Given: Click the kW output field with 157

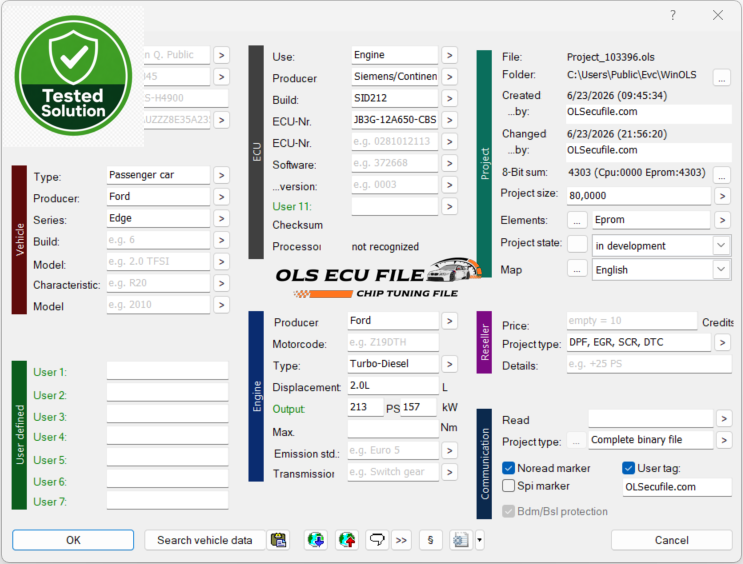Looking at the screenshot, I should pyautogui.click(x=418, y=408).
